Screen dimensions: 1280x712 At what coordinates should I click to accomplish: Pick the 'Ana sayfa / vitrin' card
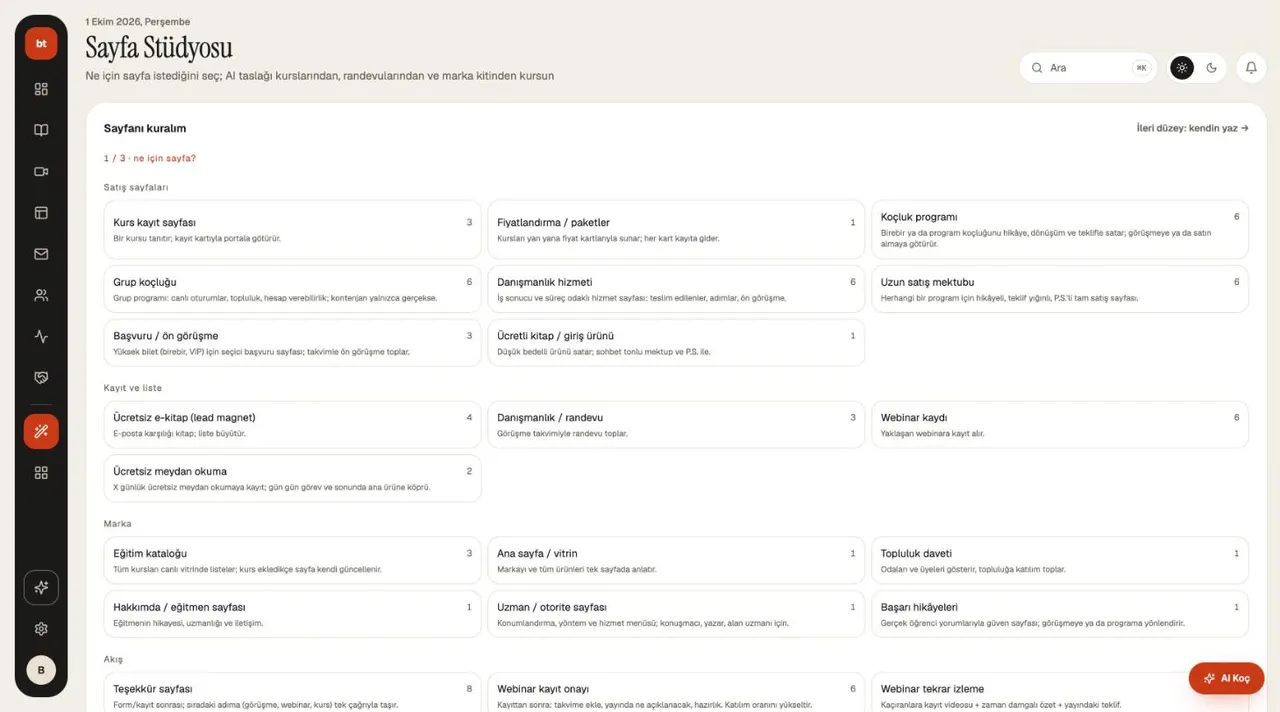(x=676, y=560)
